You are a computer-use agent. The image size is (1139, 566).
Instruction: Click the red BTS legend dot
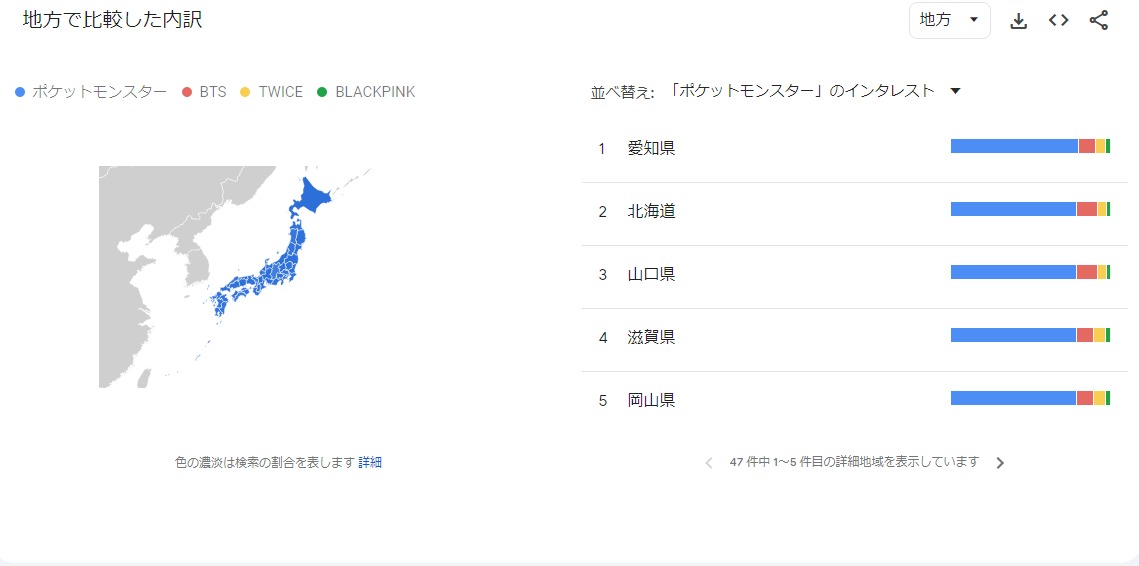(187, 92)
